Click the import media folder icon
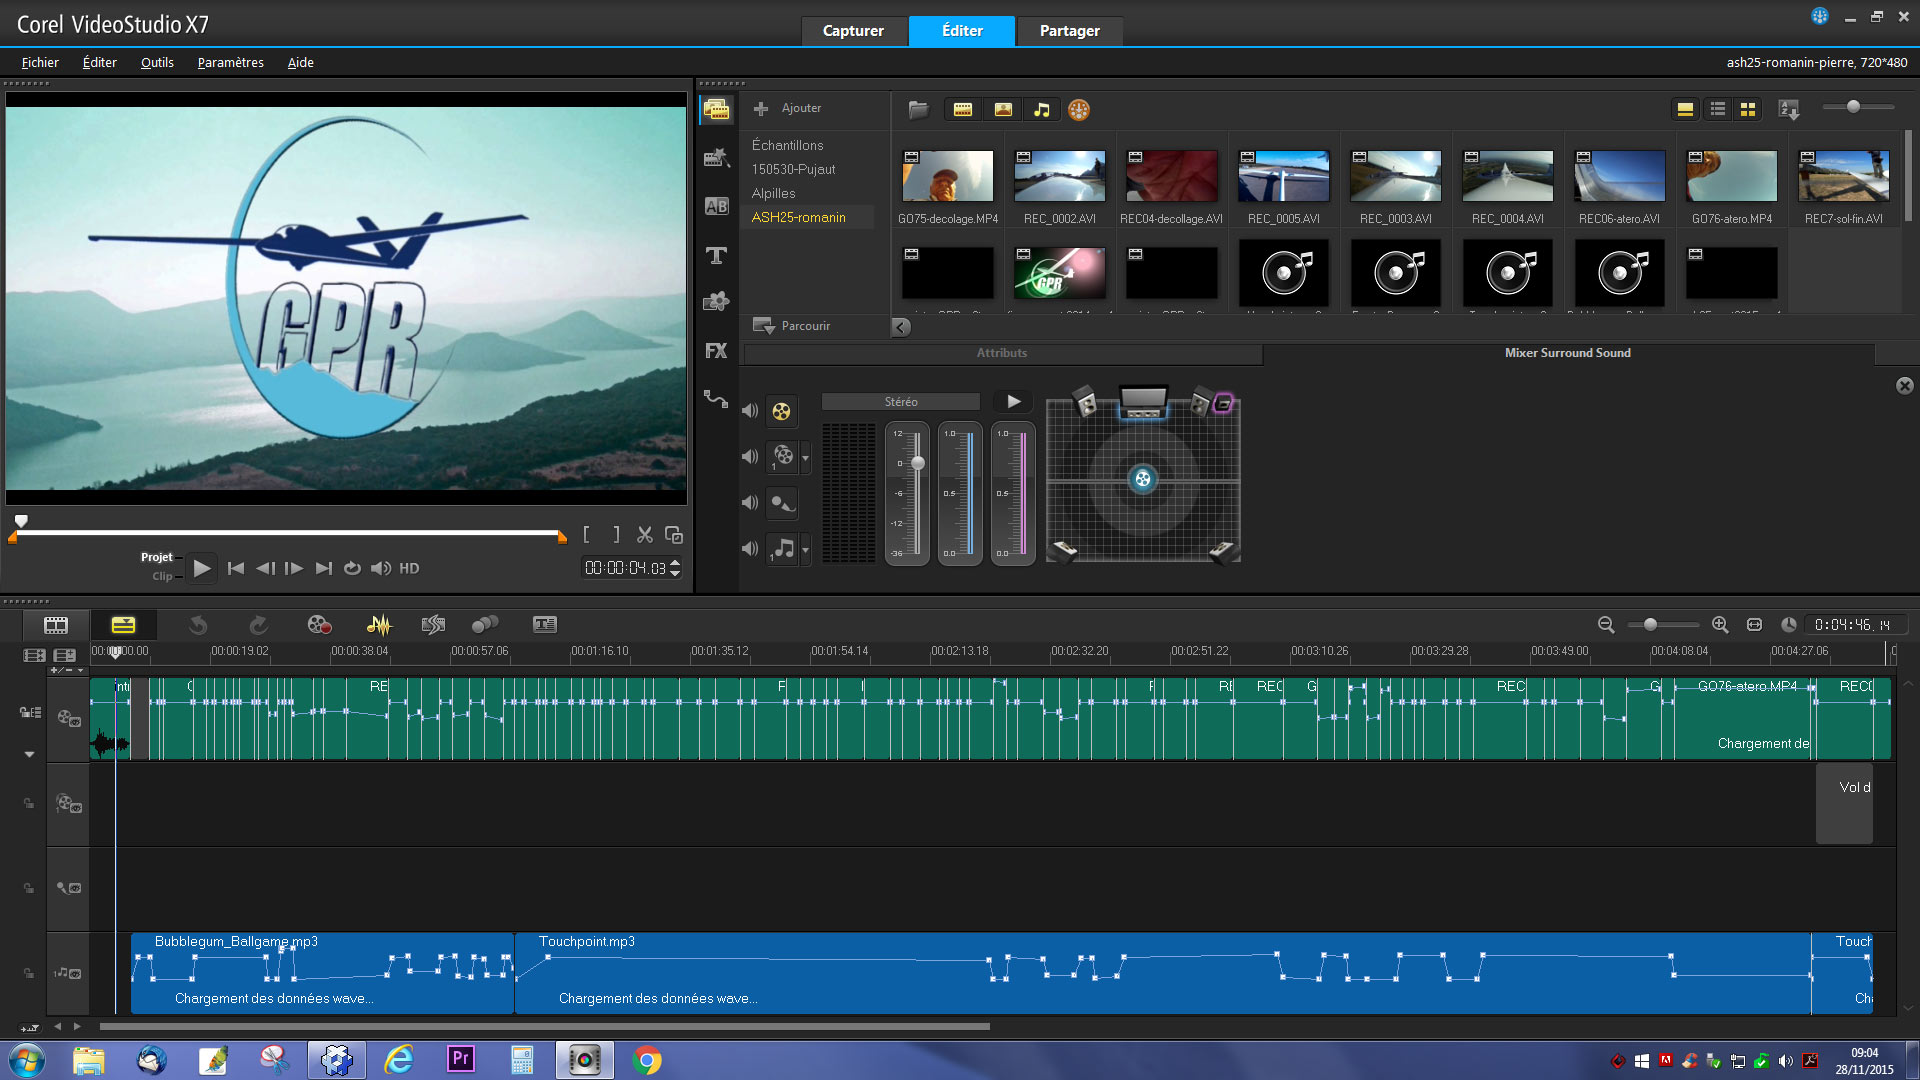Image resolution: width=1920 pixels, height=1080 pixels. coord(918,109)
